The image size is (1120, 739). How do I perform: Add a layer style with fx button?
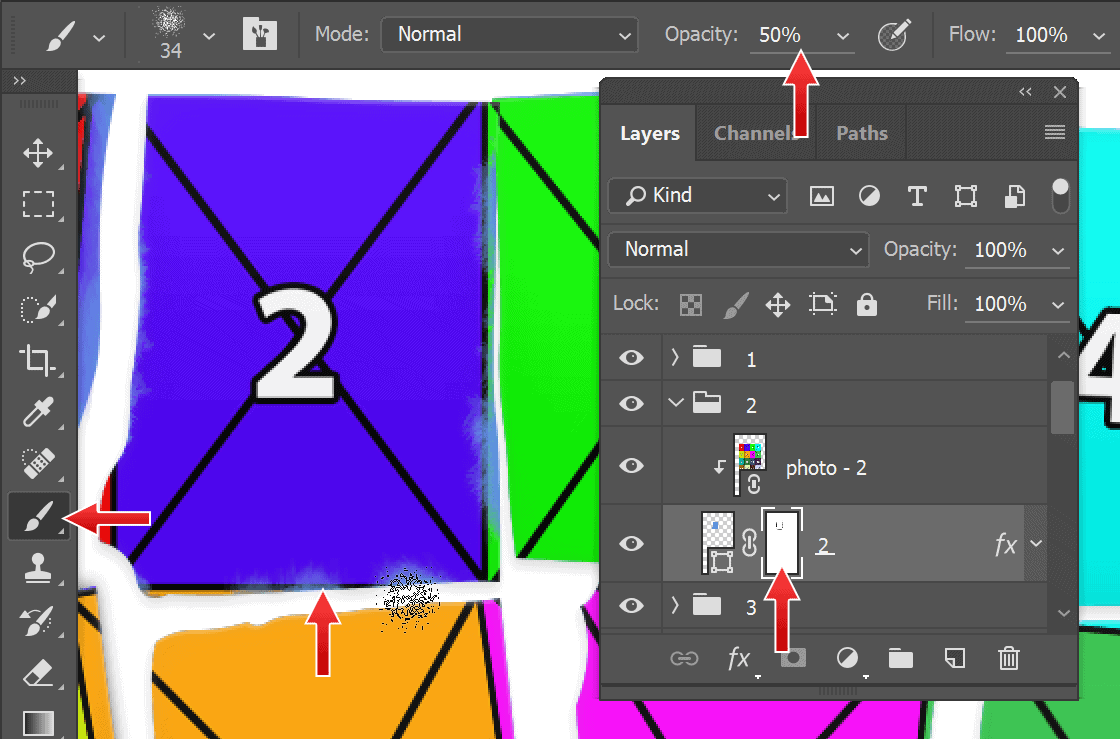point(739,658)
